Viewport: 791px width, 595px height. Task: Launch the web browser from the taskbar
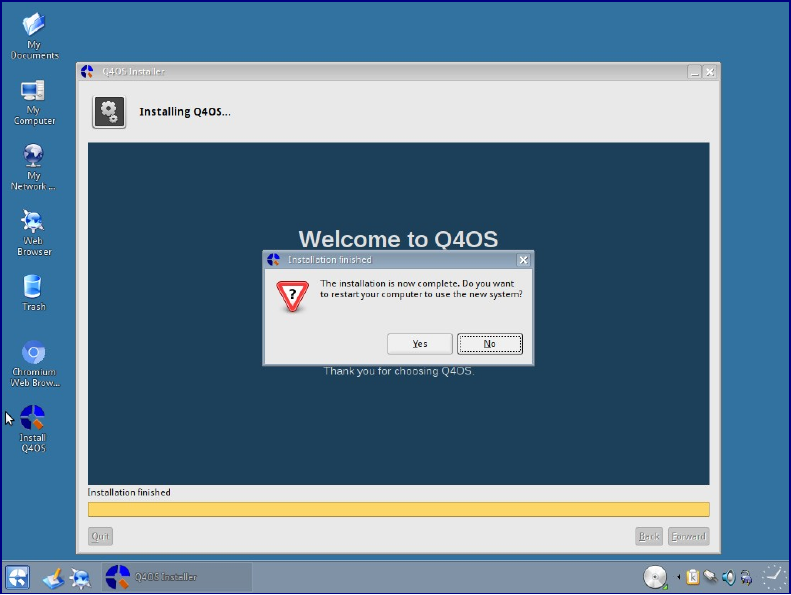point(80,578)
